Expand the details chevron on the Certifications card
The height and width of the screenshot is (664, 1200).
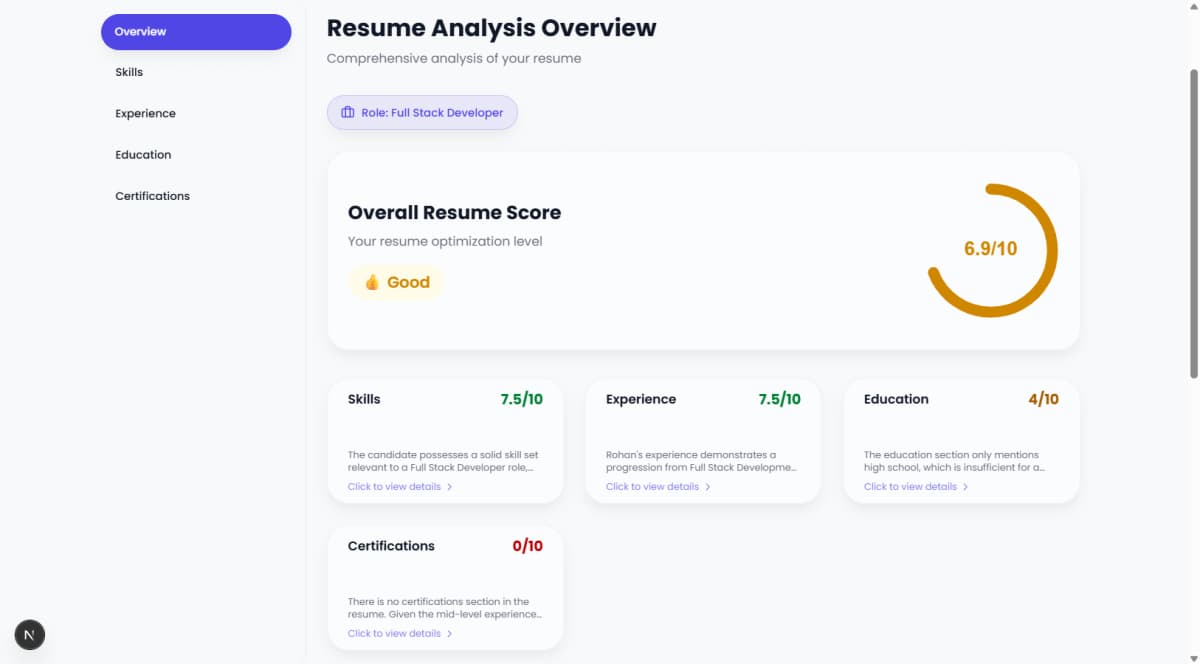point(450,632)
